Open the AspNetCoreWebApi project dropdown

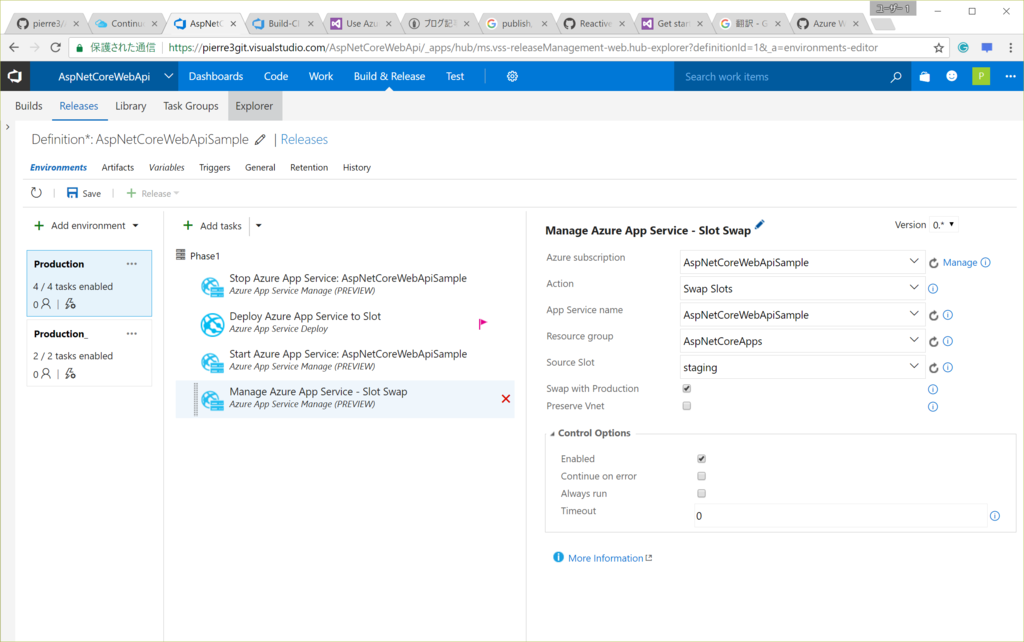pos(168,76)
